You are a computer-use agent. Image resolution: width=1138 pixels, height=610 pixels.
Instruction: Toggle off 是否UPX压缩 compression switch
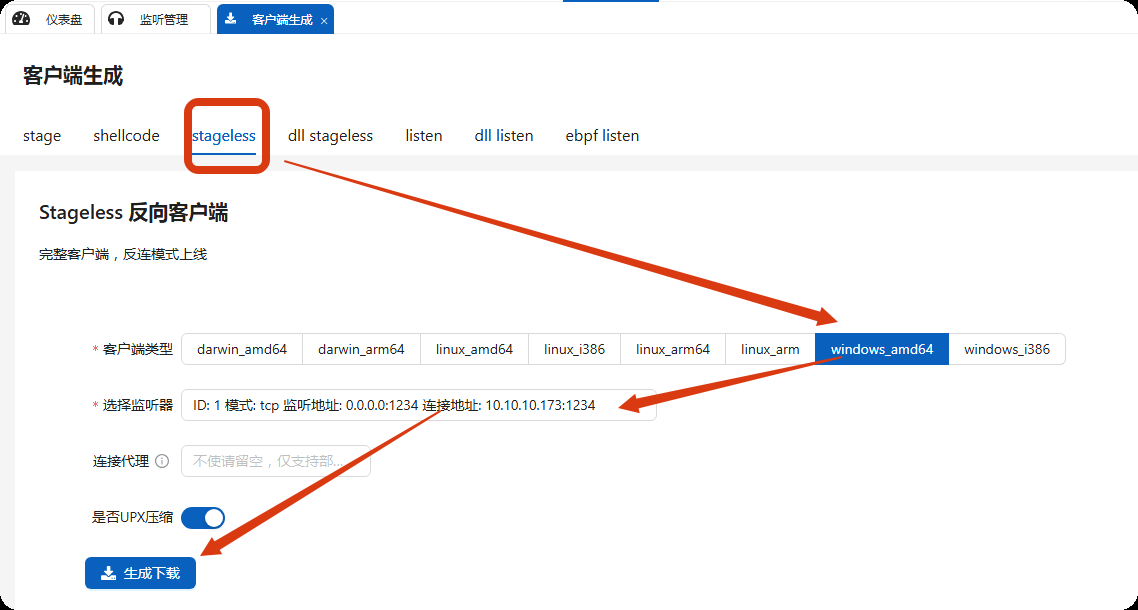pos(203,517)
